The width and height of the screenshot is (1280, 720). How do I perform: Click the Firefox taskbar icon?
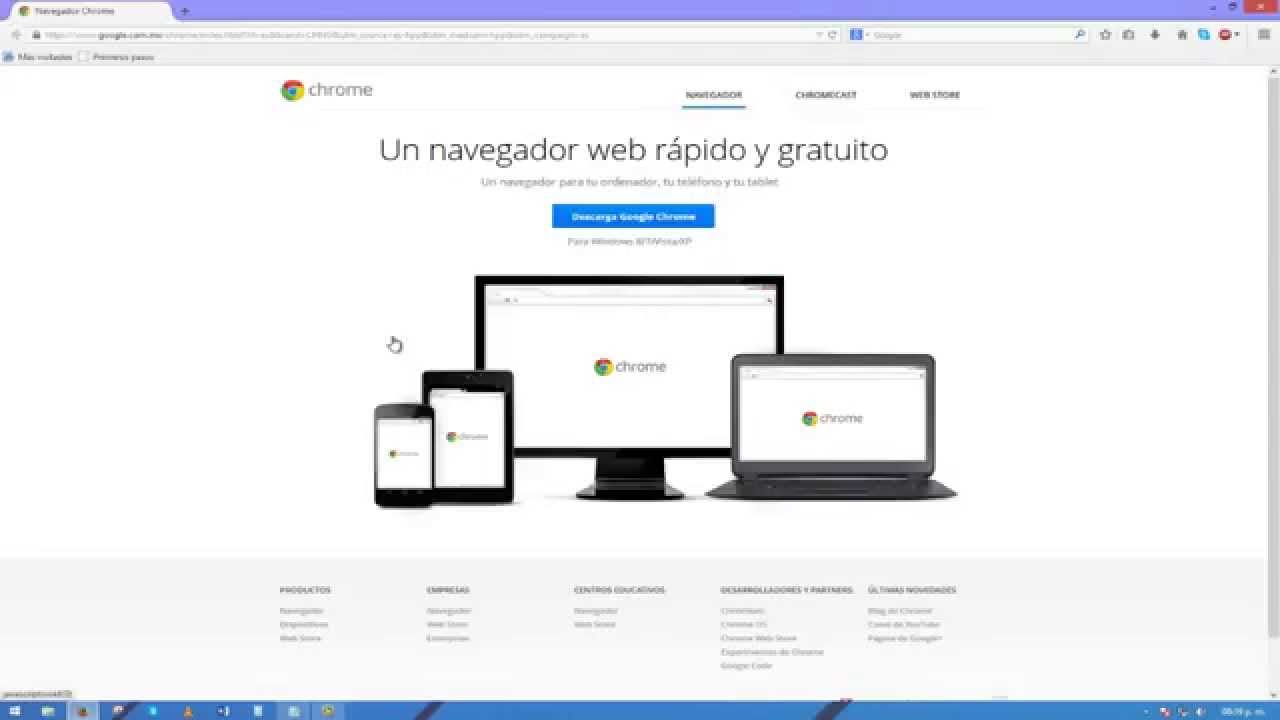(x=83, y=711)
